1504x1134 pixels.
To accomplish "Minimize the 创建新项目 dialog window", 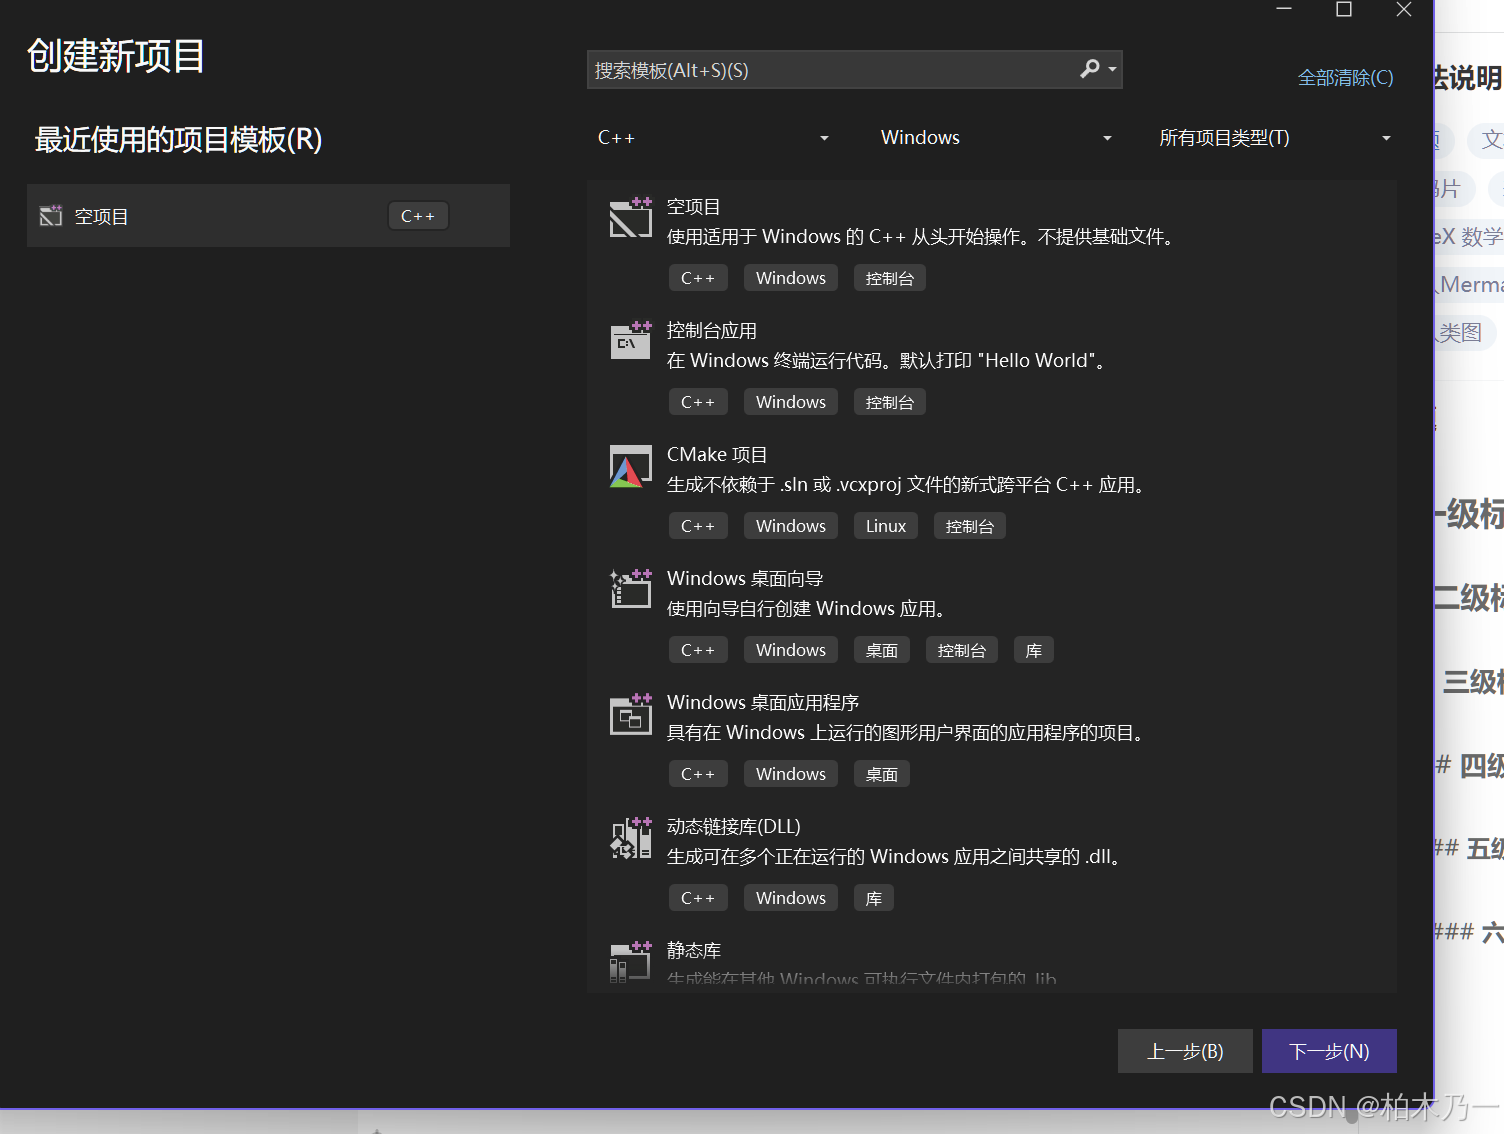I will click(x=1284, y=10).
